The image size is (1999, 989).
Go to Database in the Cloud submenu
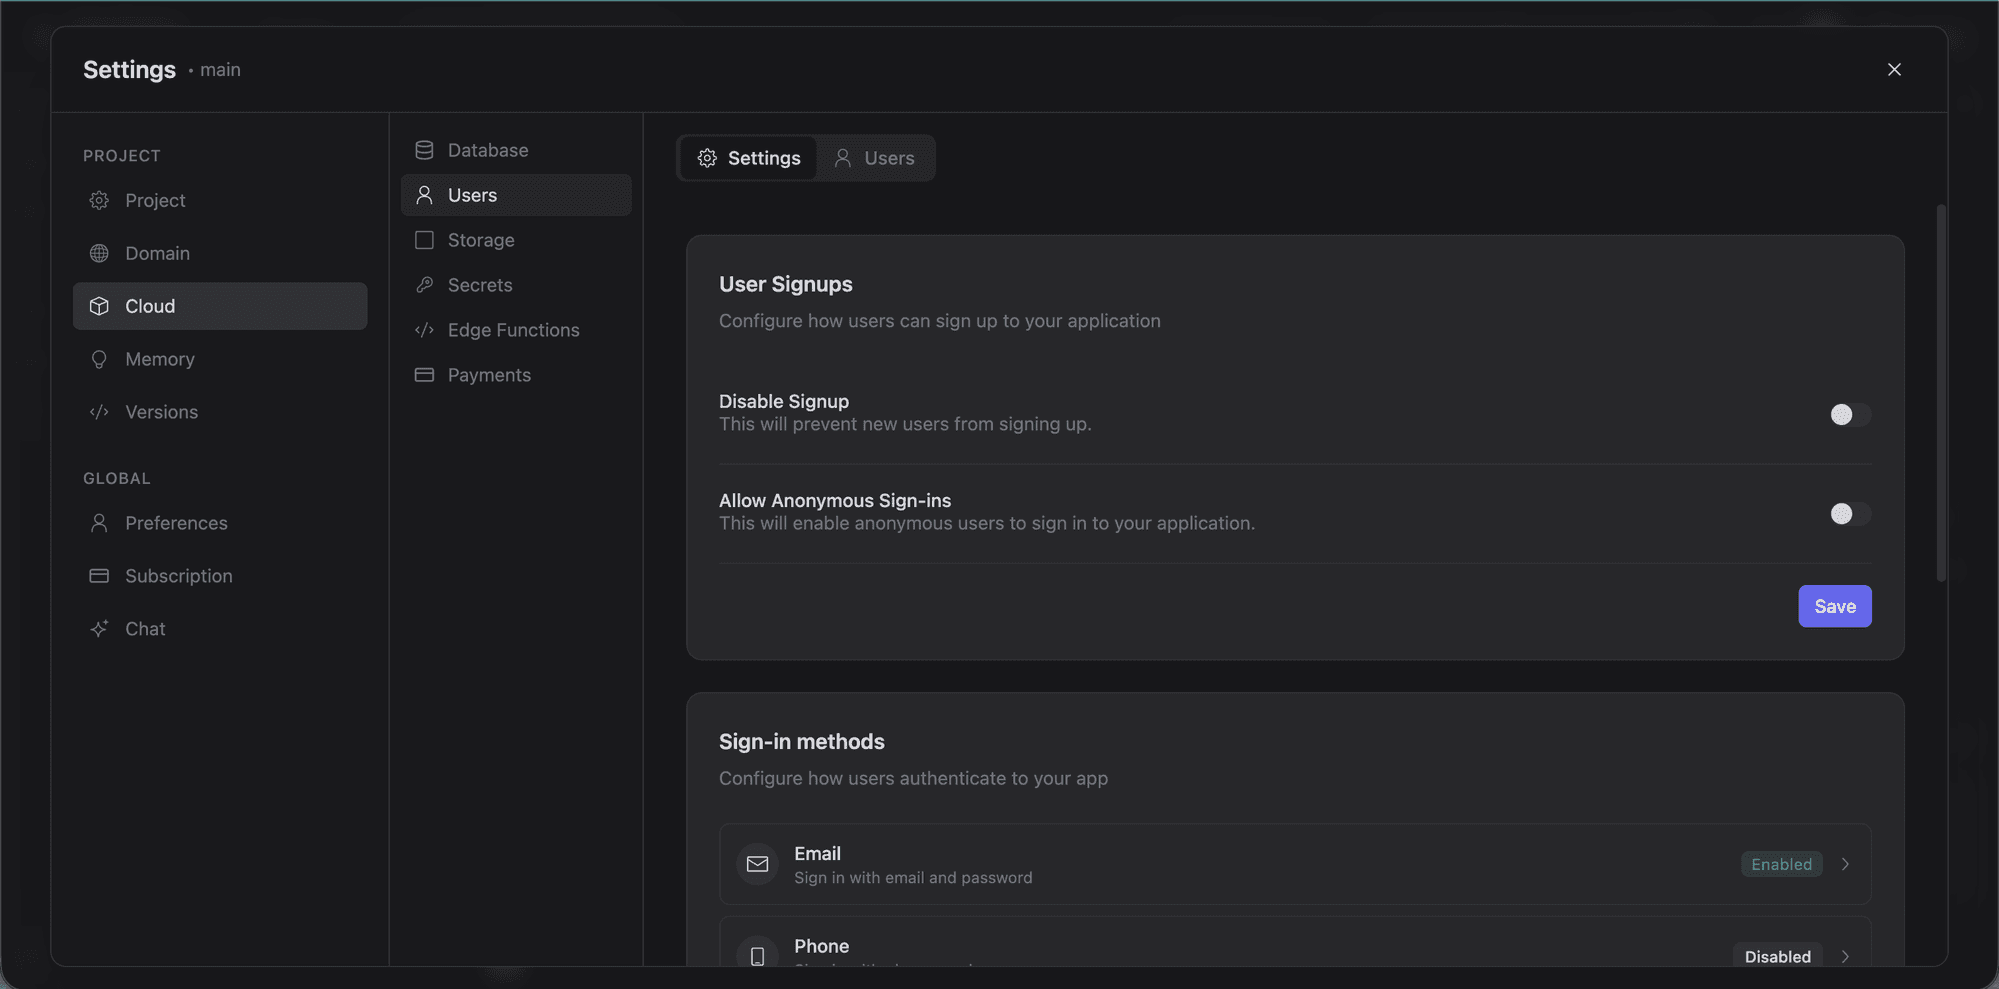[x=516, y=150]
